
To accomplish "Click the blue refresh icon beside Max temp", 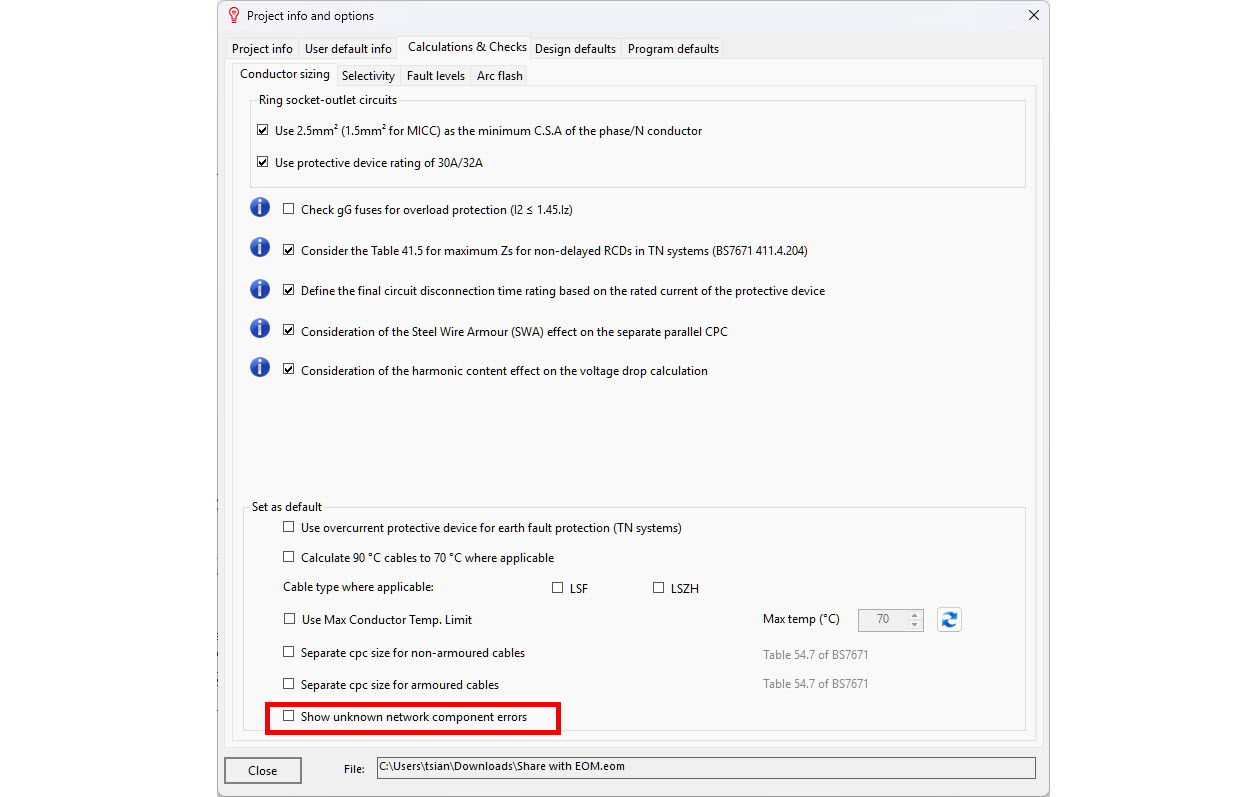I will [949, 619].
